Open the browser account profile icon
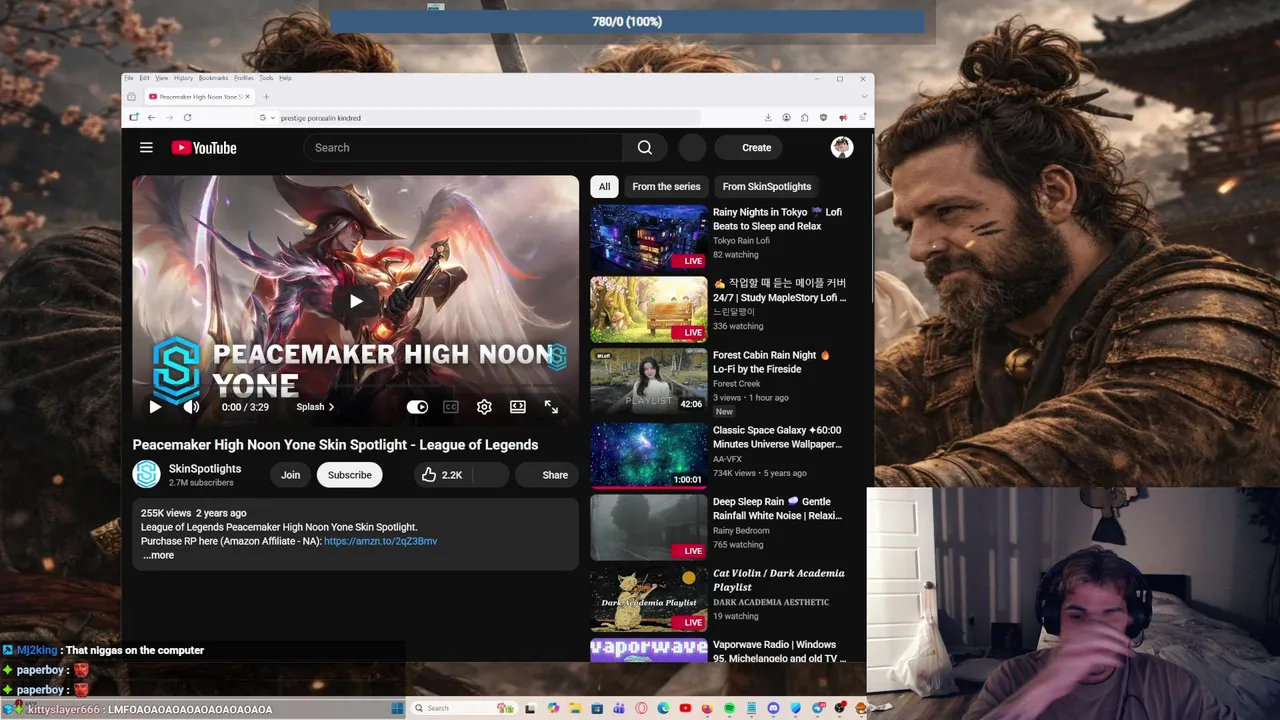The height and width of the screenshot is (720, 1280). point(786,118)
